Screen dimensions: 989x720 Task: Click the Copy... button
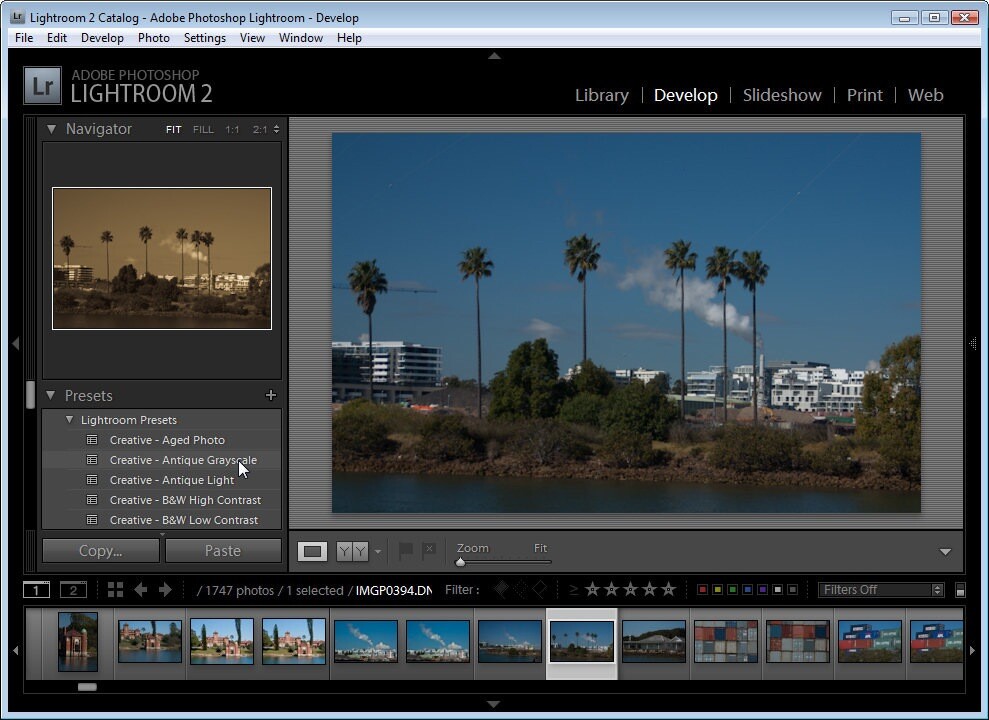click(x=101, y=550)
